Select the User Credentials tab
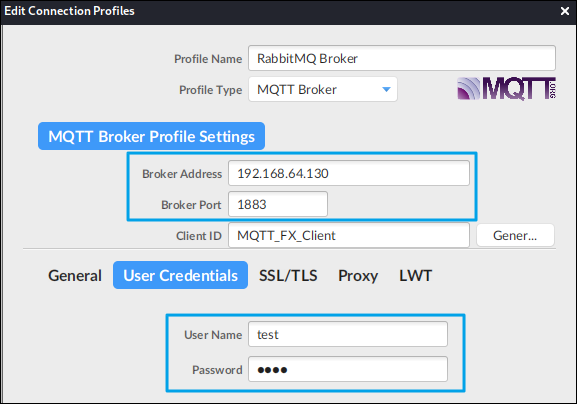 pyautogui.click(x=180, y=275)
